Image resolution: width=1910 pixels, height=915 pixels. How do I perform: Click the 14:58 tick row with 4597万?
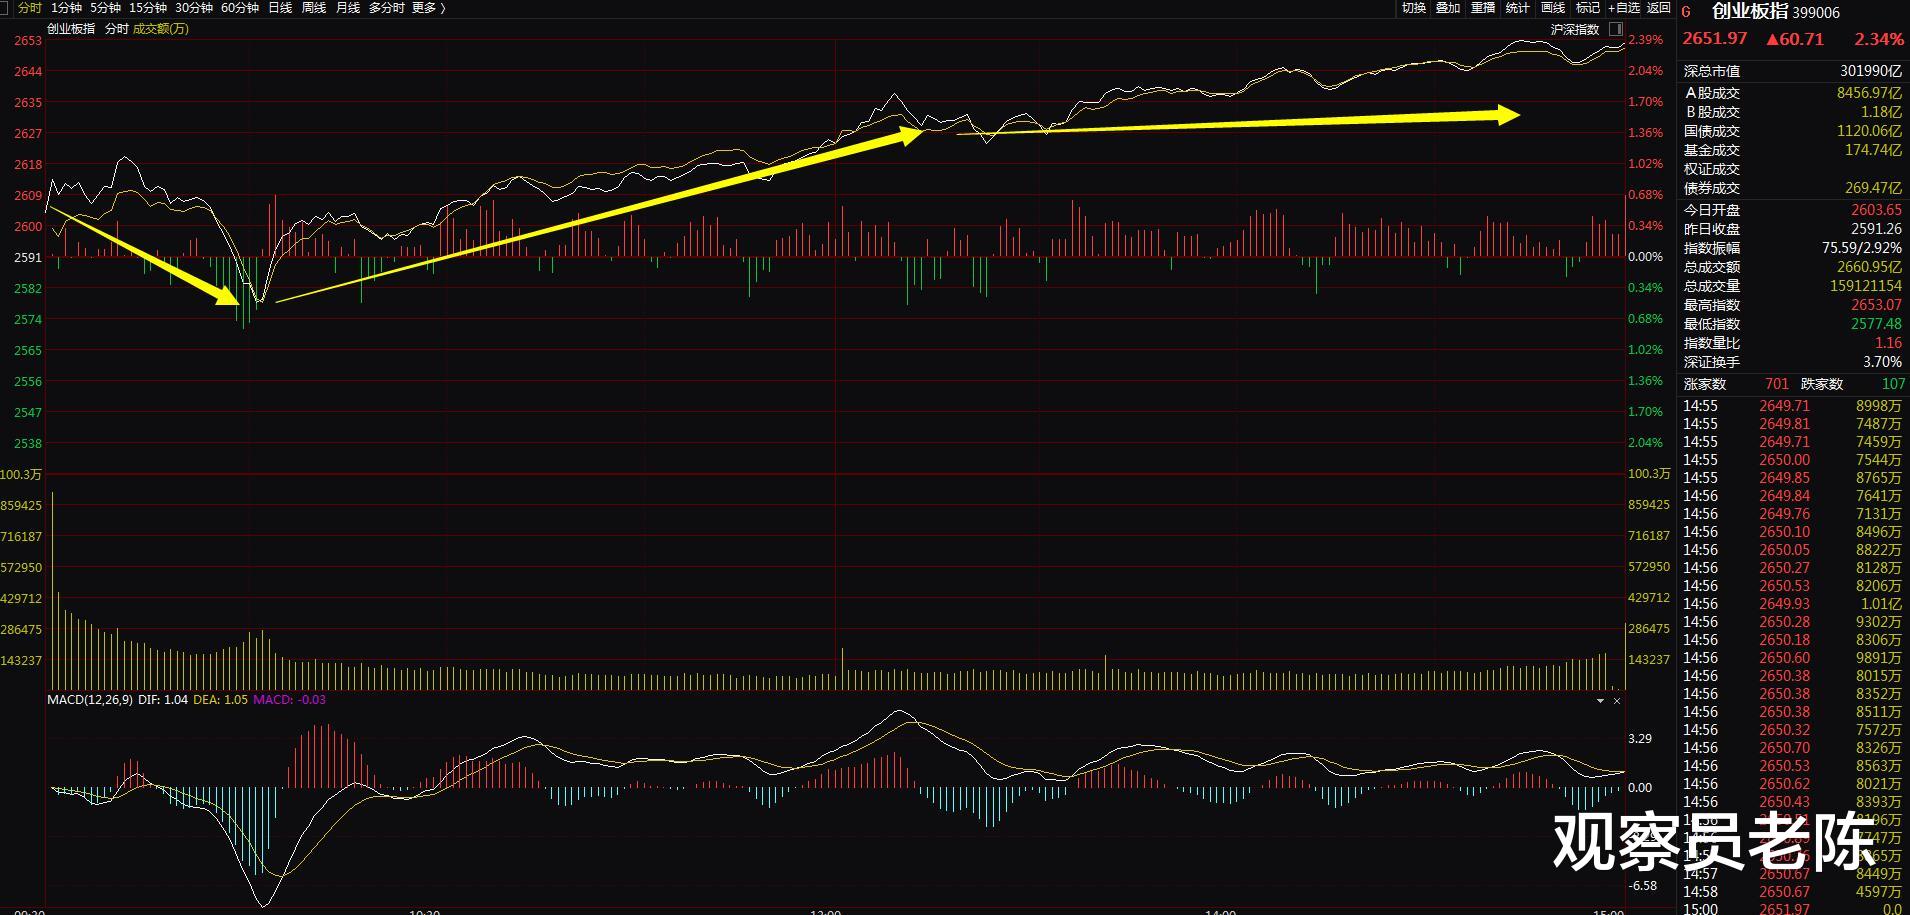point(1792,892)
